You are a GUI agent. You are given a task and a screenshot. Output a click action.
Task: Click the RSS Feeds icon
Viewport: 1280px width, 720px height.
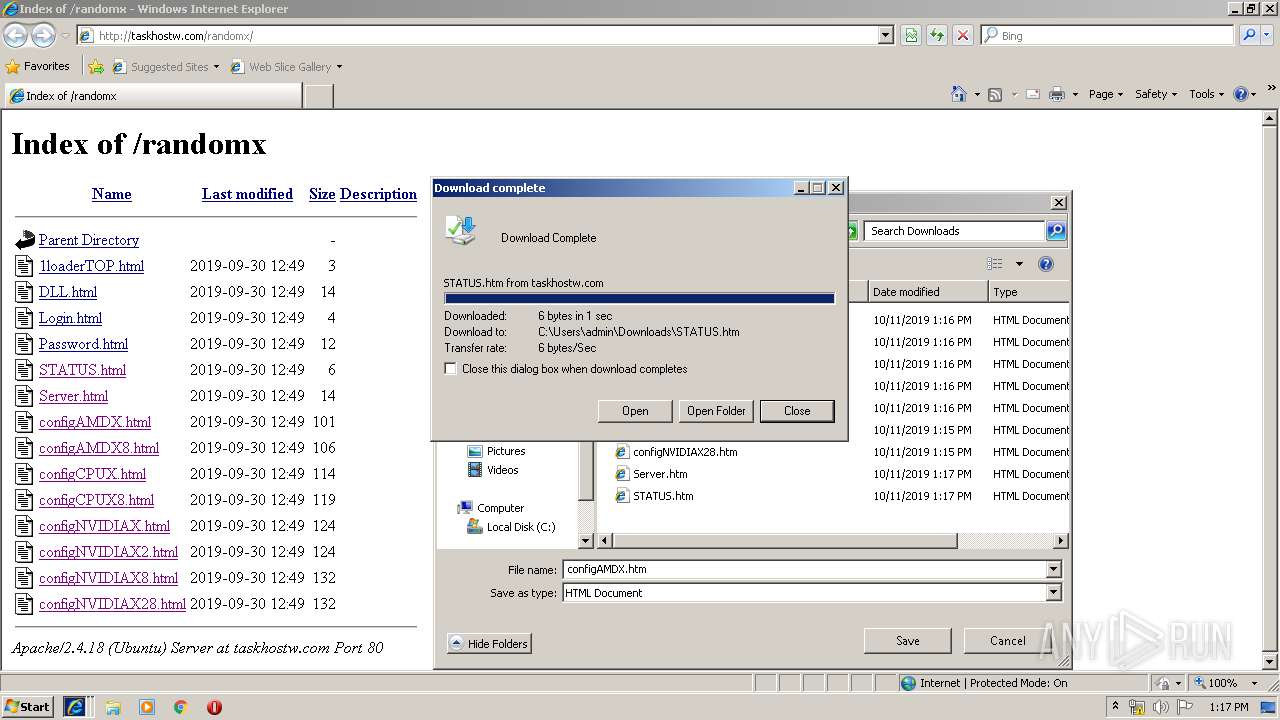(x=995, y=94)
